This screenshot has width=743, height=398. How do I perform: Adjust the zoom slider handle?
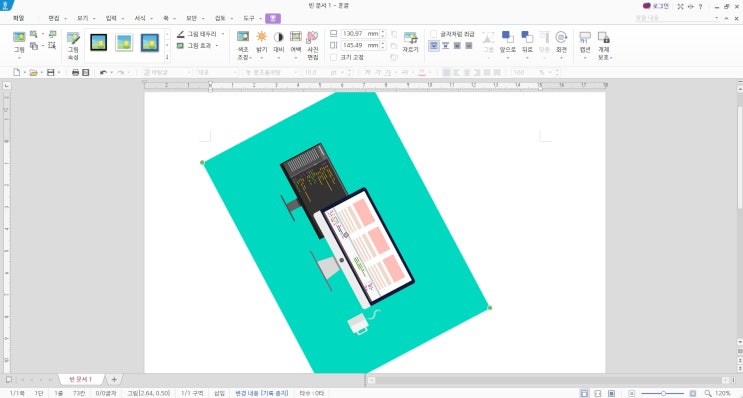click(x=663, y=393)
